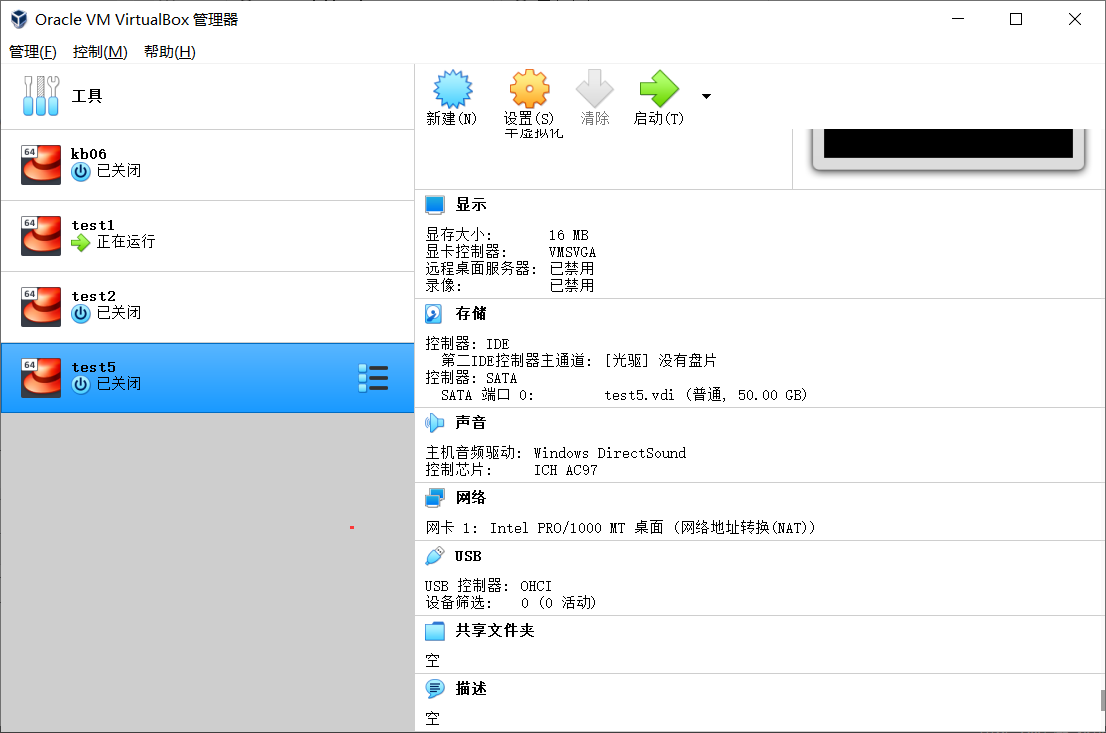Click the 工具 icon in the sidebar

click(x=40, y=96)
